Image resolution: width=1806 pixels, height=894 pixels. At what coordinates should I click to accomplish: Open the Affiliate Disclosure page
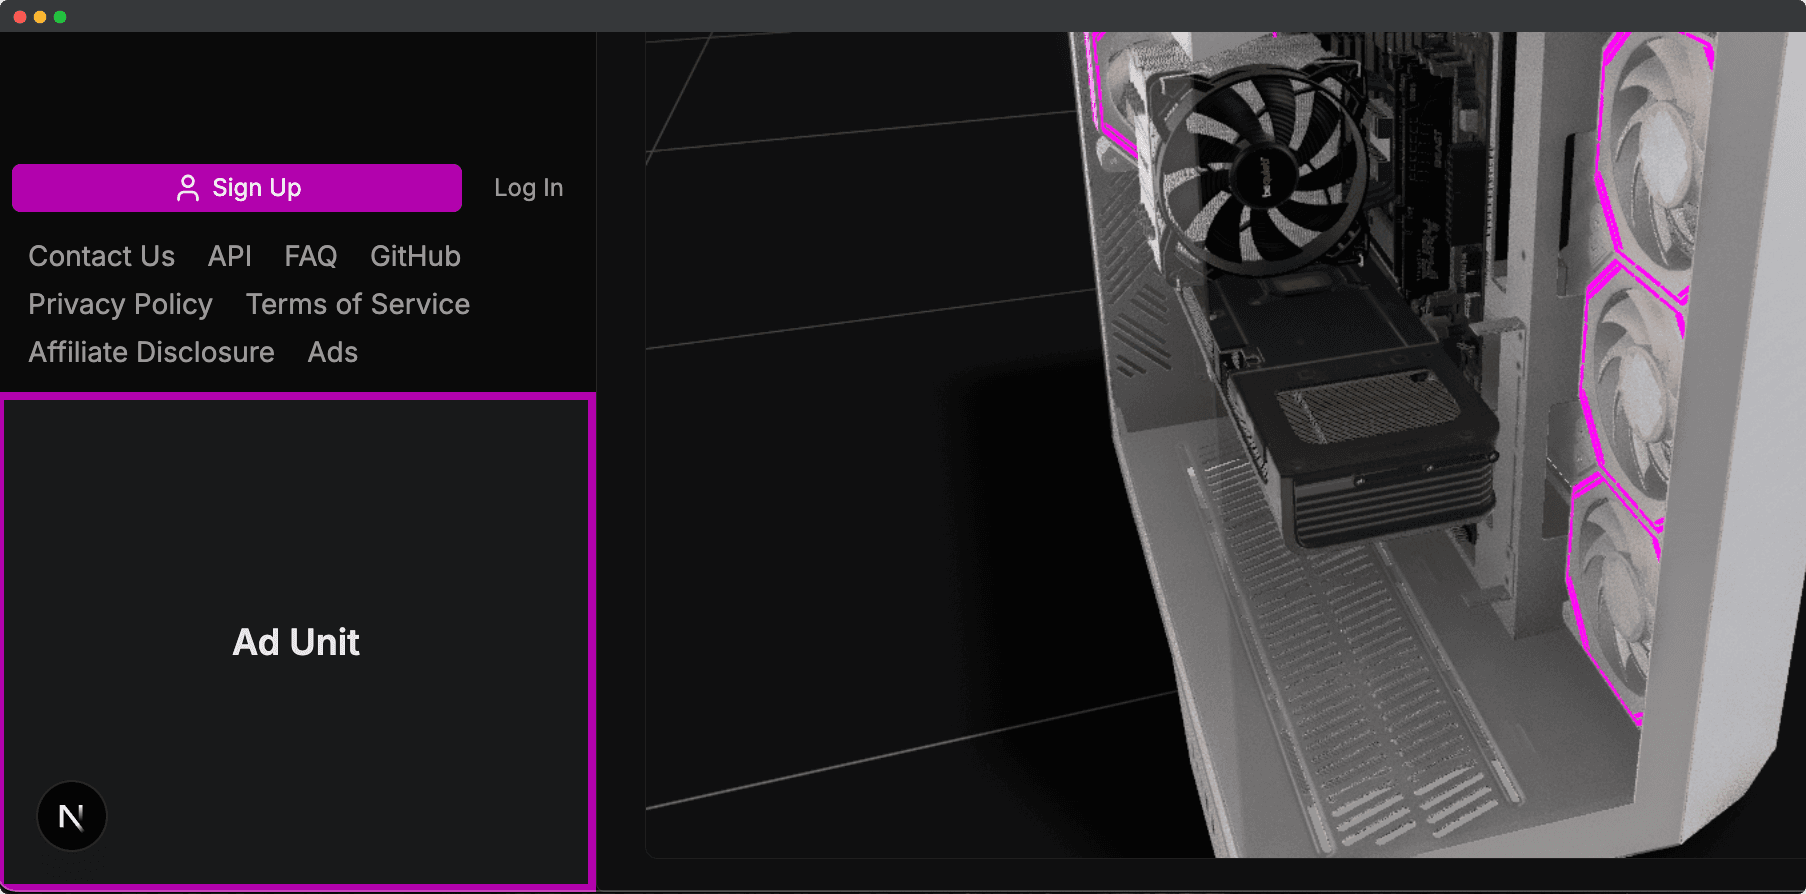(x=151, y=352)
